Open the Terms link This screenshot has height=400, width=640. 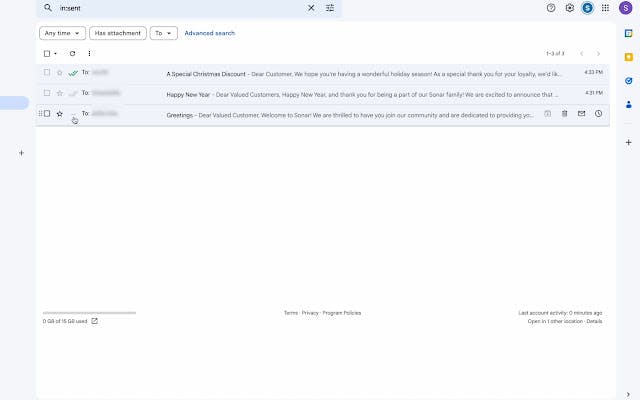(x=291, y=313)
